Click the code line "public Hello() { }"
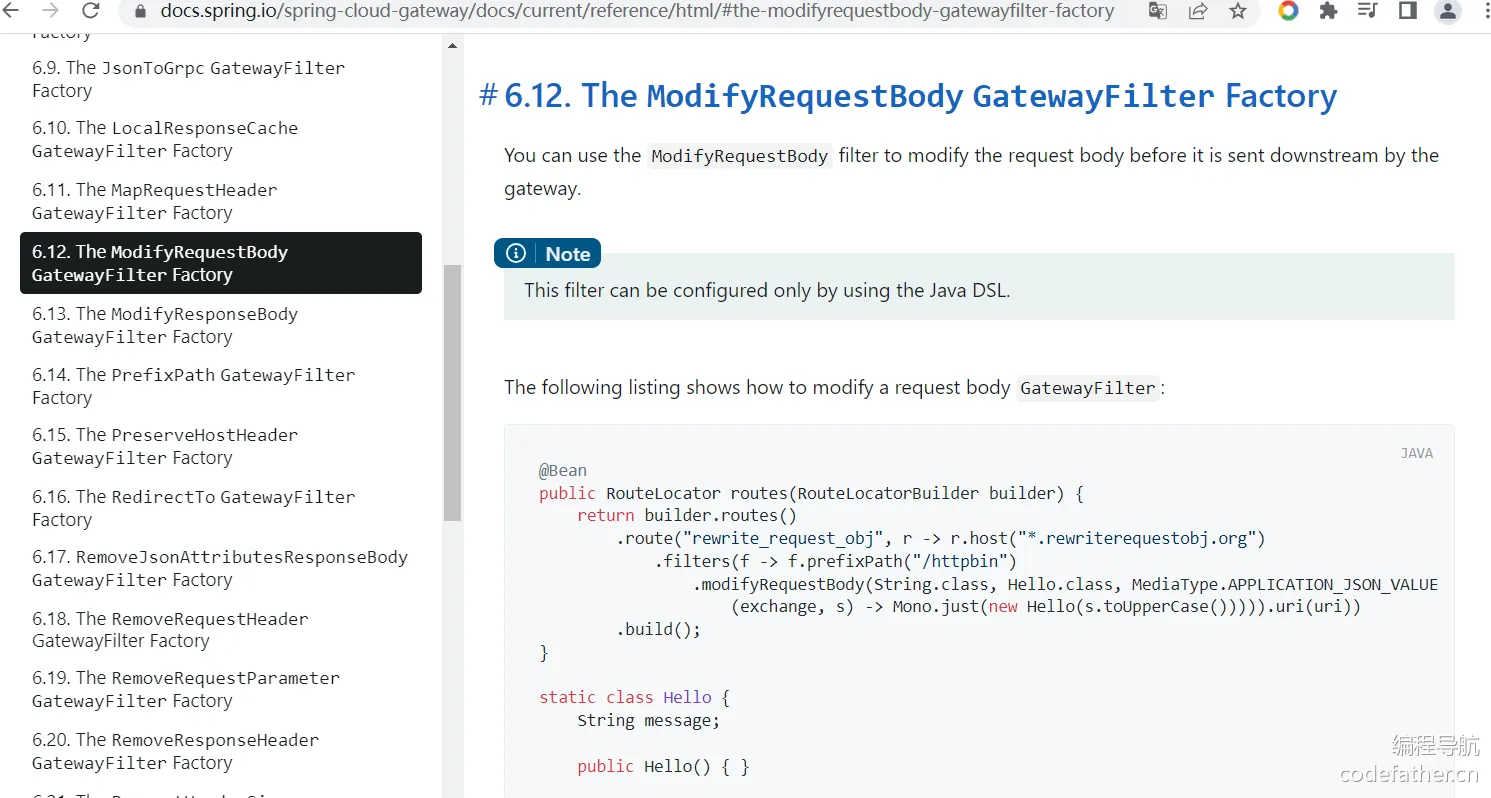This screenshot has width=1491, height=798. pyautogui.click(x=663, y=767)
